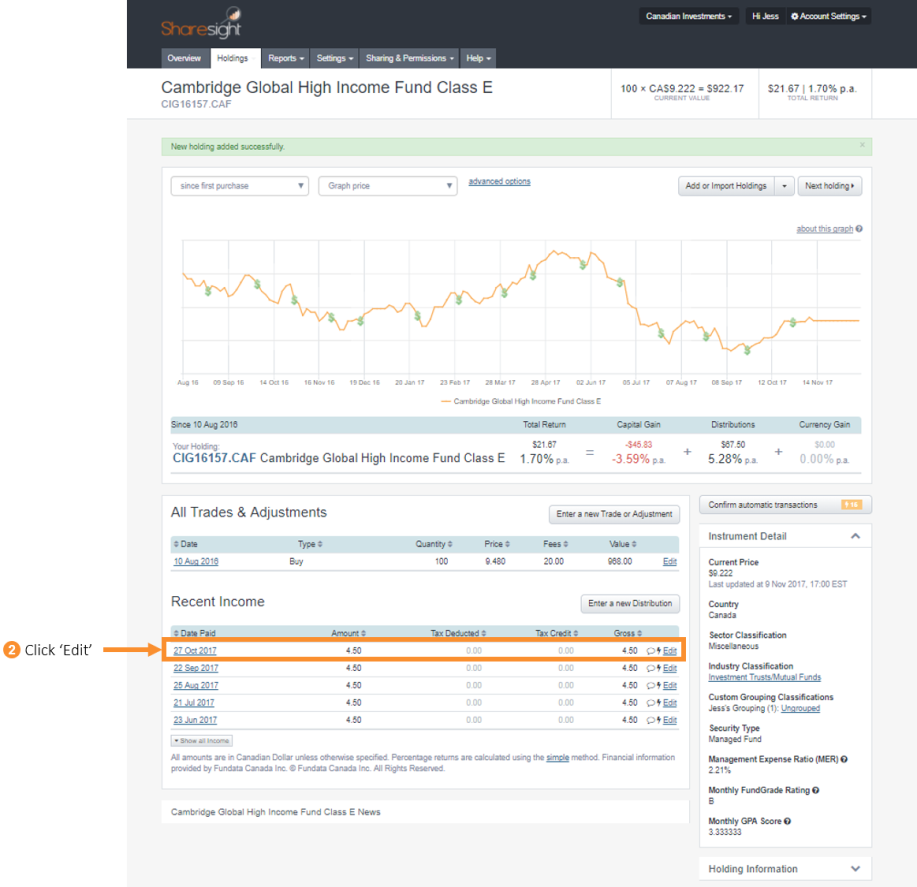Open the Account Settings menu

[x=829, y=16]
